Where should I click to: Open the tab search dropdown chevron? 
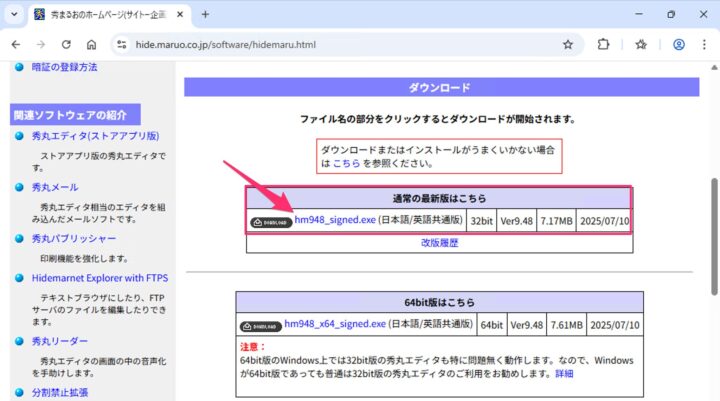point(14,14)
